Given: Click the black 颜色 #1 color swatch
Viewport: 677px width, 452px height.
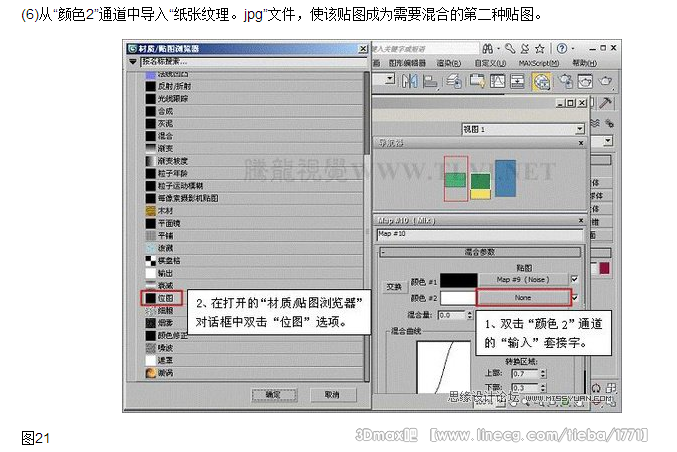Looking at the screenshot, I should (458, 280).
